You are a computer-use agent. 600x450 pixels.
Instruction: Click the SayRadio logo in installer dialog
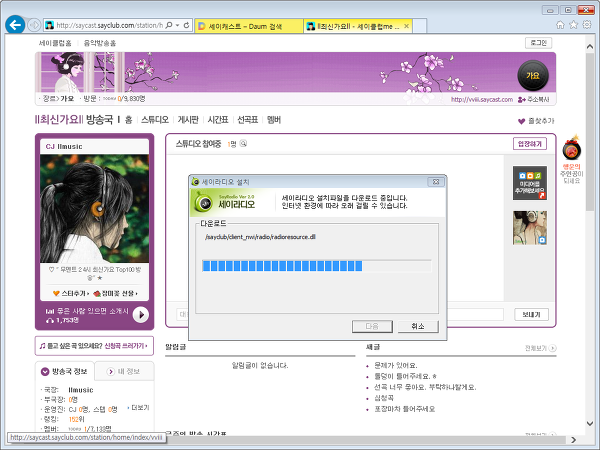pyautogui.click(x=224, y=202)
